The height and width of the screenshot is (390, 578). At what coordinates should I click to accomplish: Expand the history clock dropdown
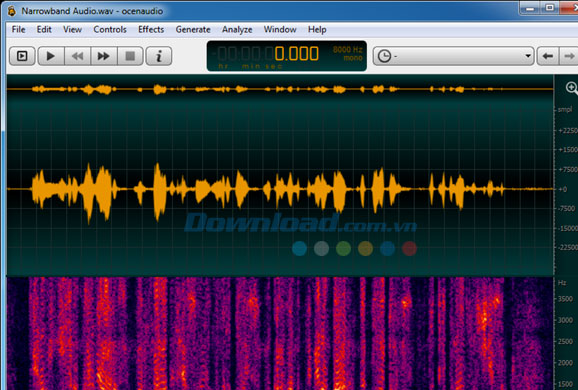[x=453, y=56]
